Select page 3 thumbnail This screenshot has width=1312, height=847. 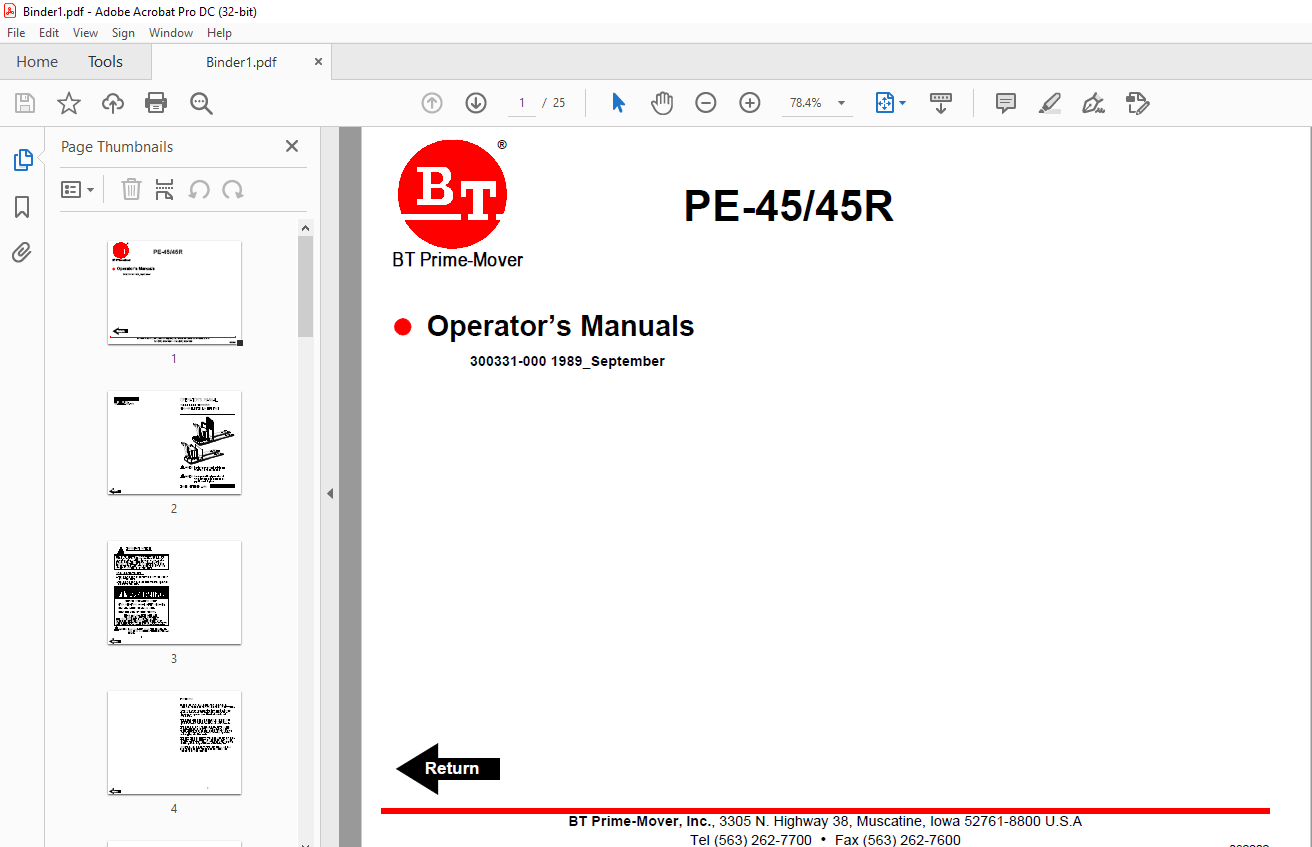click(174, 592)
